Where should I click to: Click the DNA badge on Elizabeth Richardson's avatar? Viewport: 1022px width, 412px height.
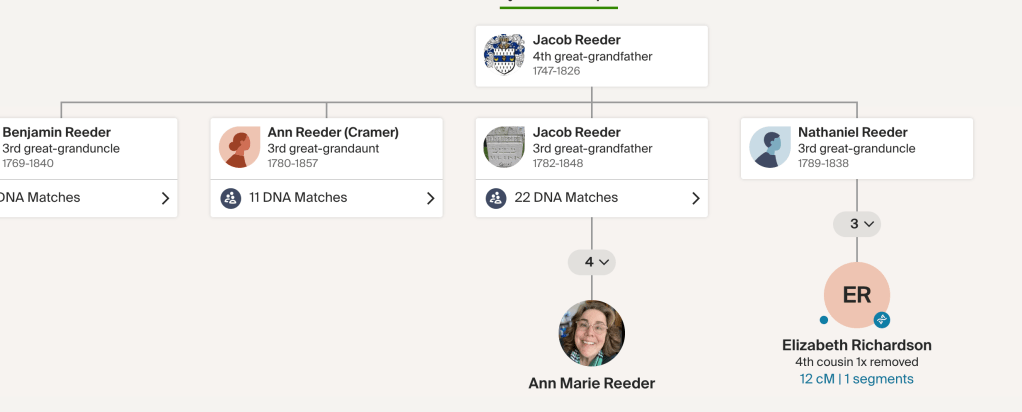click(x=882, y=320)
